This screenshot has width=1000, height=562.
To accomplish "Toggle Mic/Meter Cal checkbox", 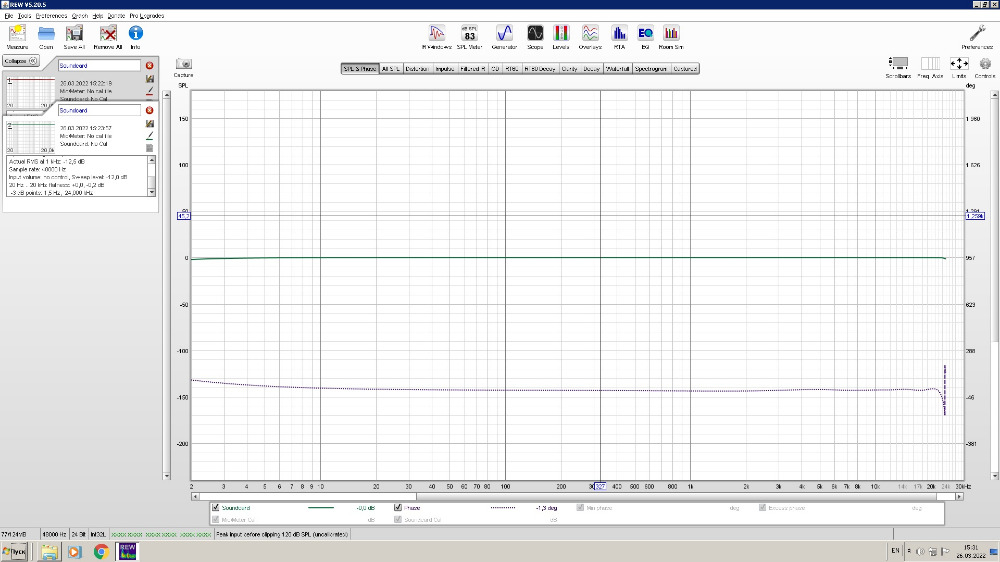I will (216, 520).
